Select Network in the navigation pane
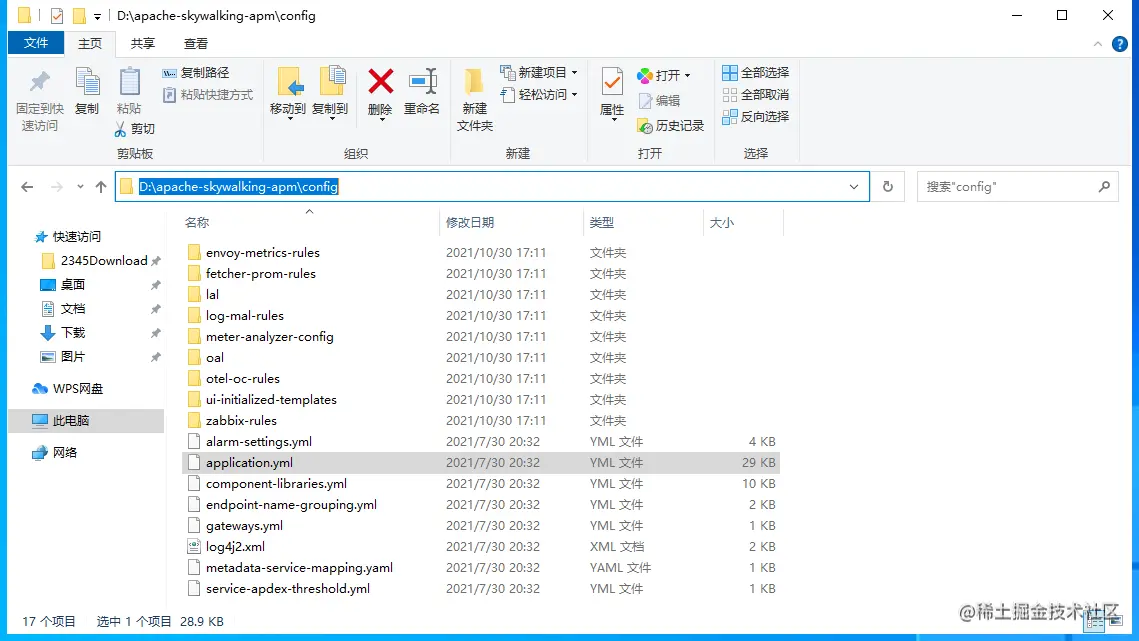The height and width of the screenshot is (641, 1139). point(55,453)
